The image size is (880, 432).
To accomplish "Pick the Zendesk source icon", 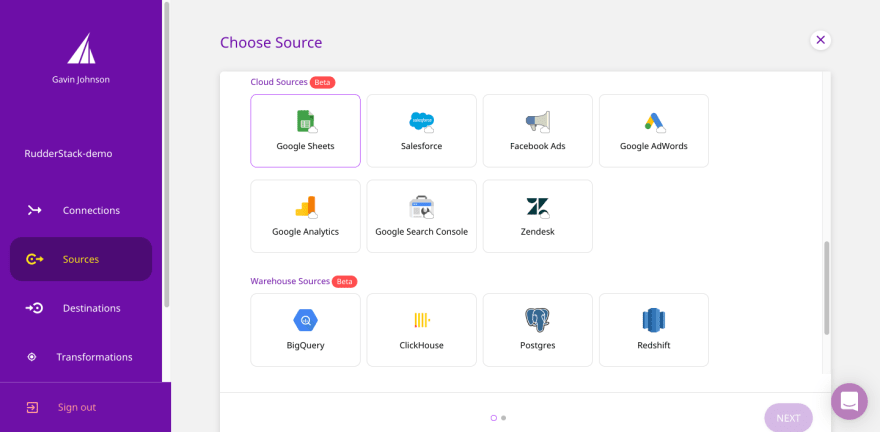I will click(x=538, y=207).
